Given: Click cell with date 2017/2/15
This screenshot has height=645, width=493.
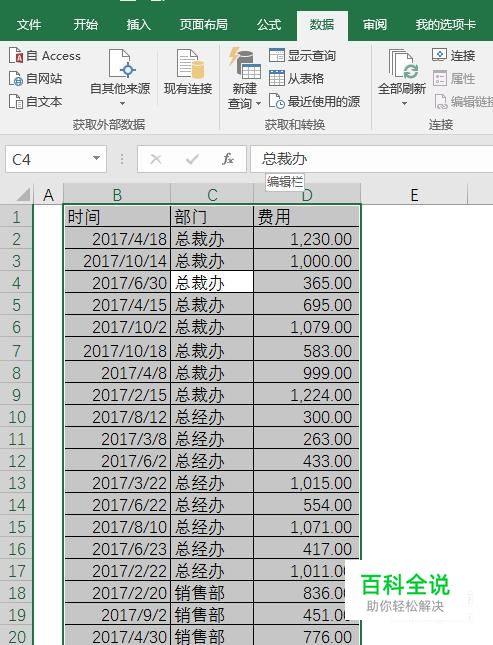Looking at the screenshot, I should 117,395.
